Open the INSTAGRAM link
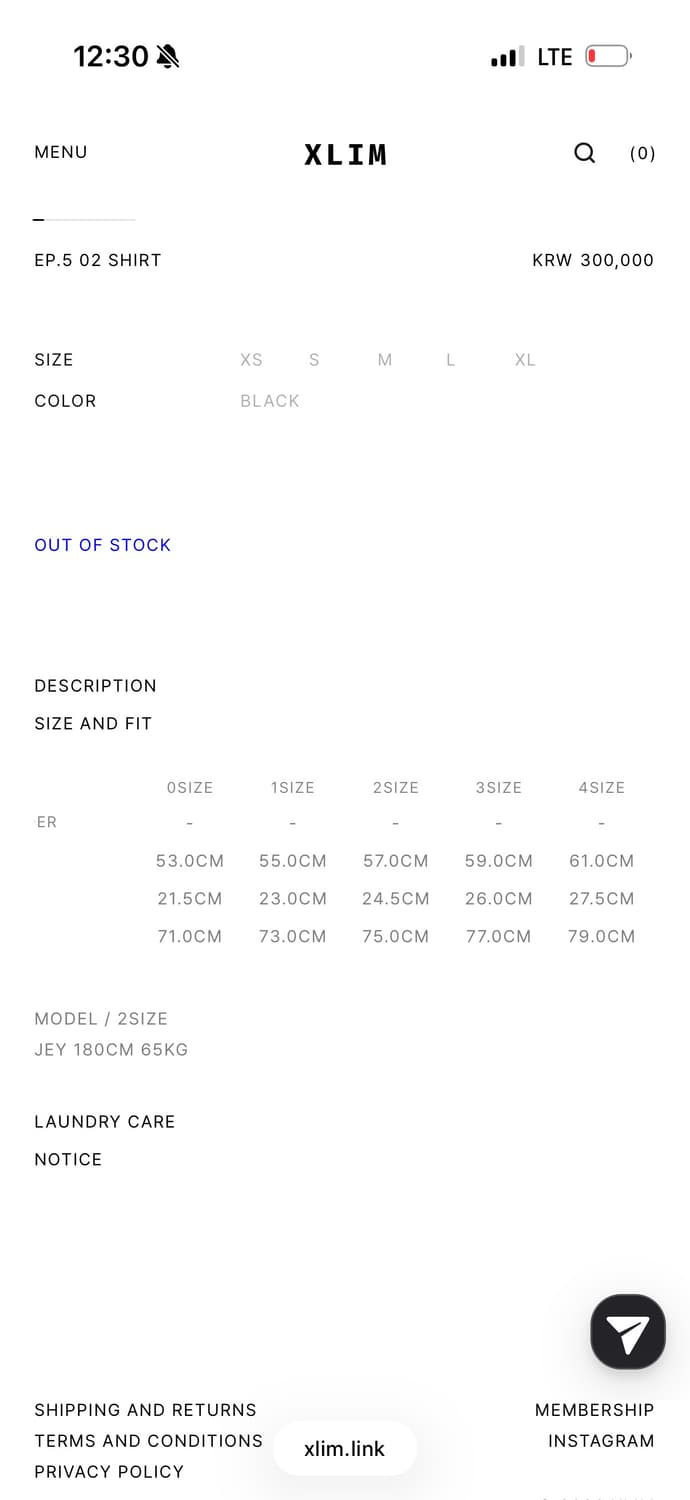This screenshot has height=1500, width=690. 601,1441
